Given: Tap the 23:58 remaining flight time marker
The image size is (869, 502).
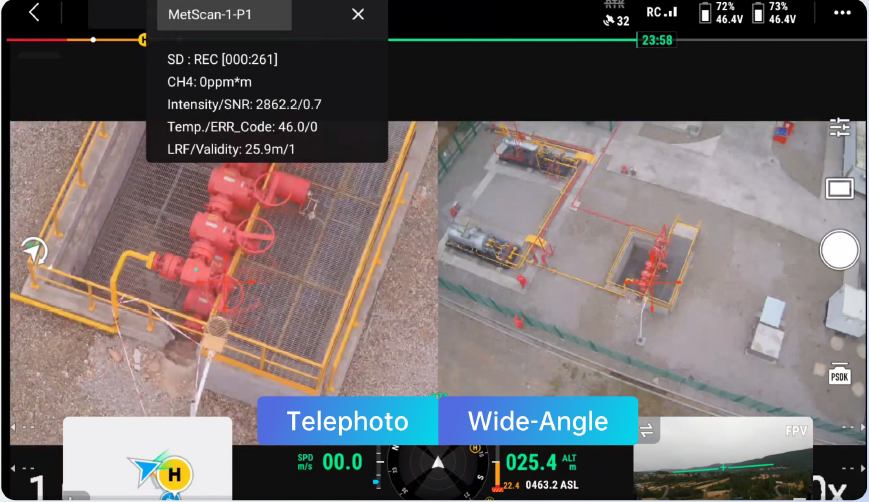Looking at the screenshot, I should point(656,41).
